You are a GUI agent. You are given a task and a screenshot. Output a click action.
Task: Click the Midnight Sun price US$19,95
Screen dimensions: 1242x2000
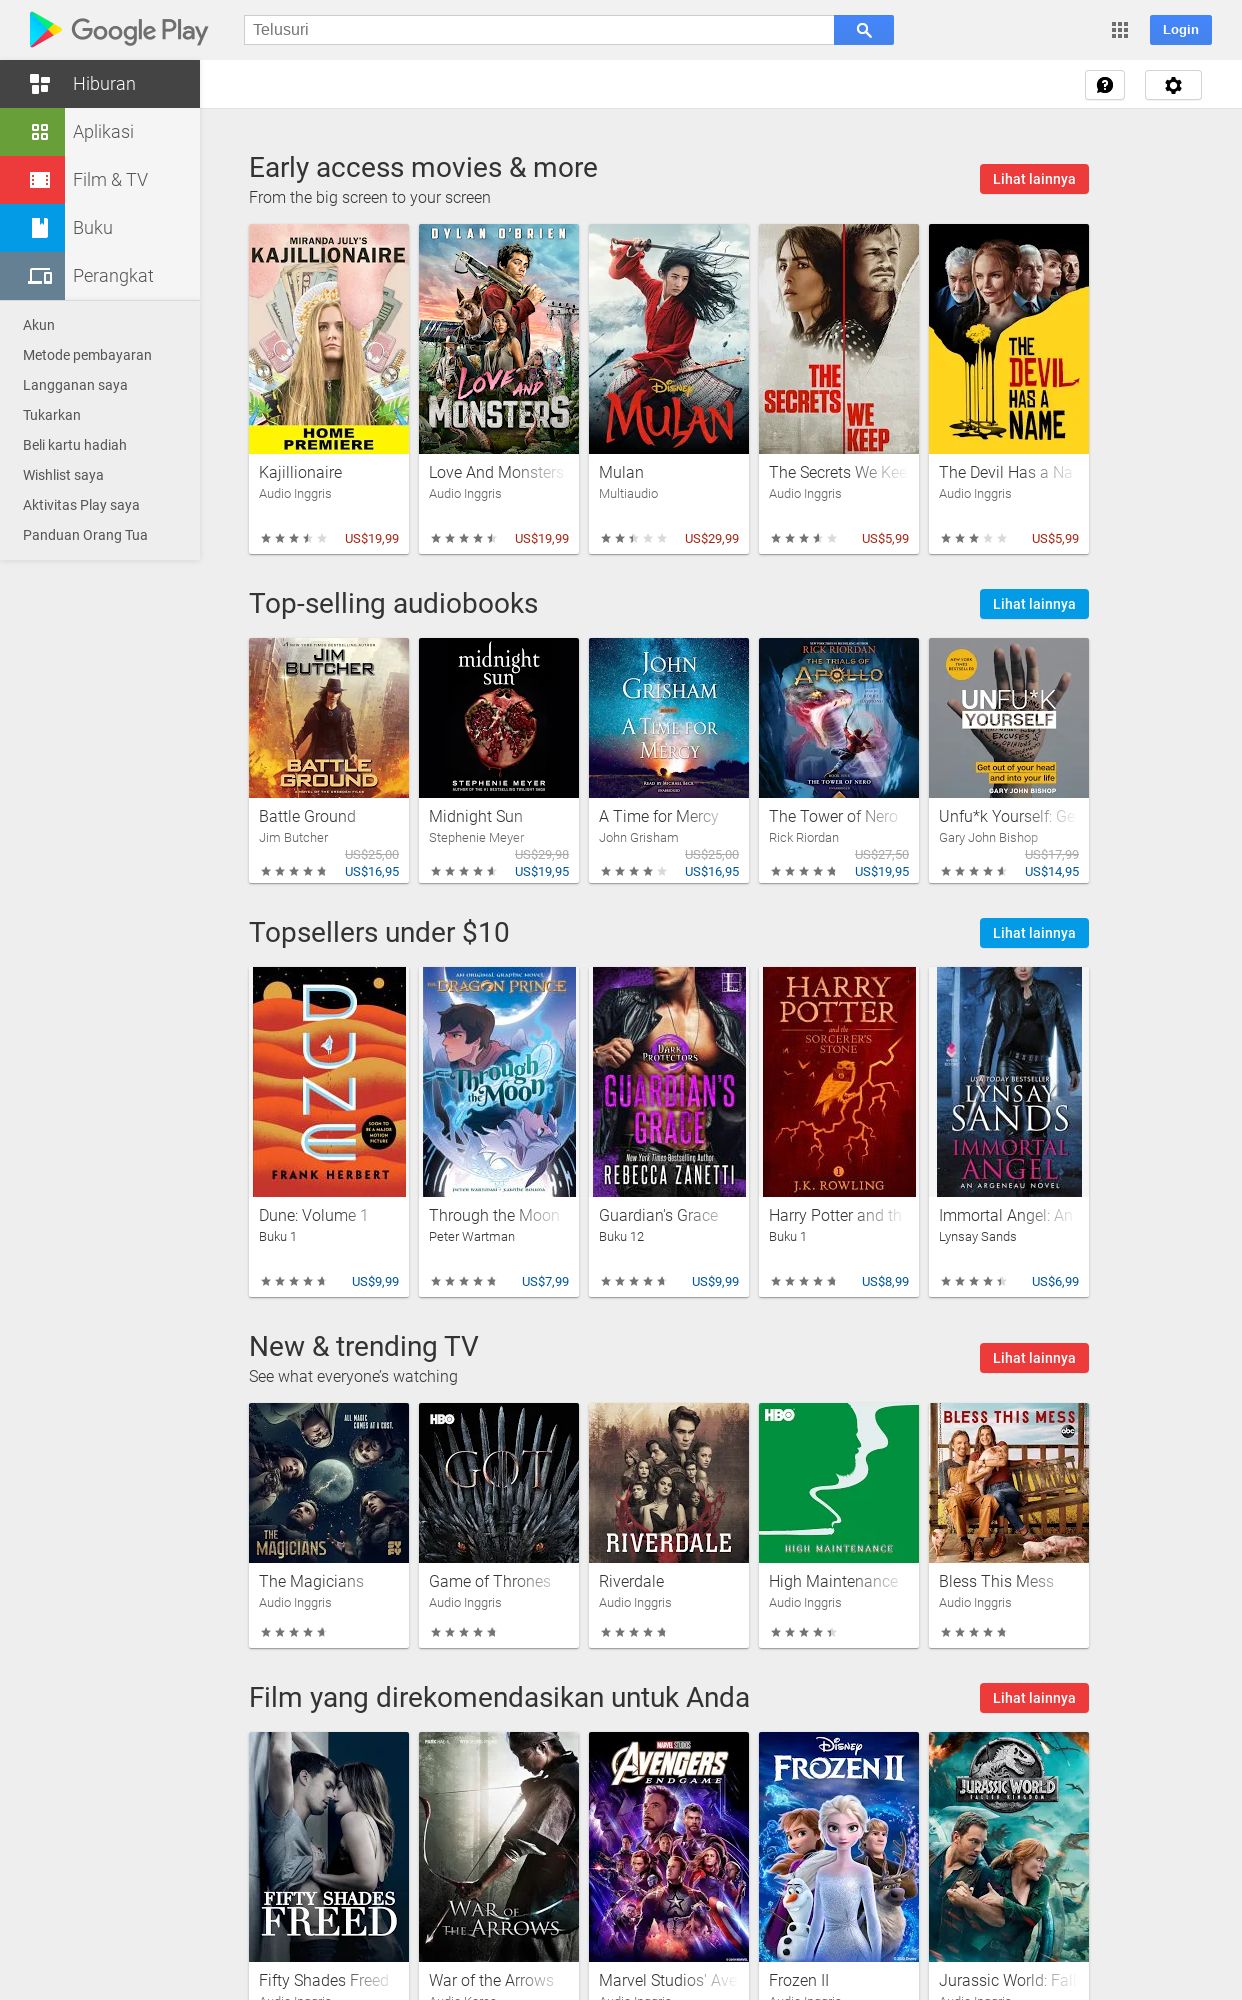542,872
